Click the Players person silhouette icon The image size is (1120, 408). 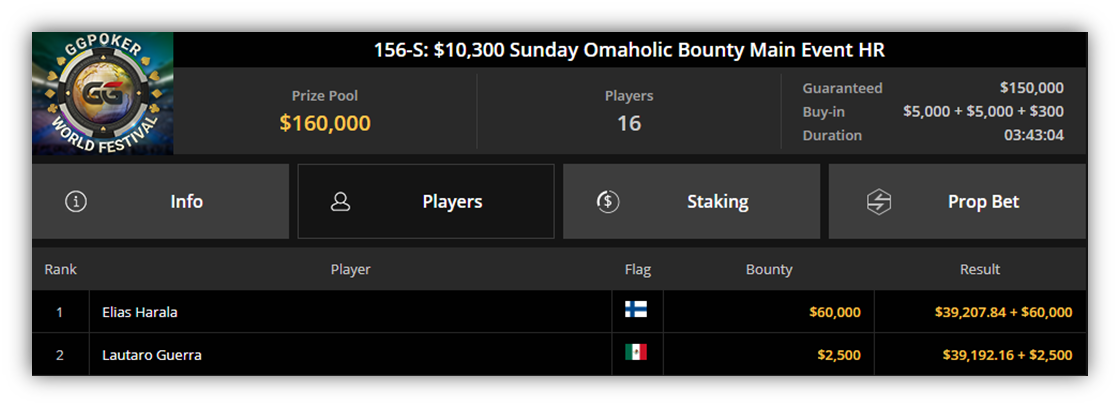coord(341,202)
